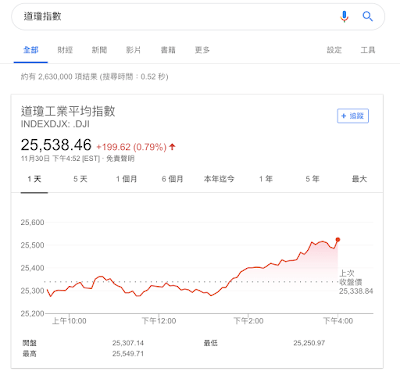Select the 6 個月 chart range

point(172,179)
